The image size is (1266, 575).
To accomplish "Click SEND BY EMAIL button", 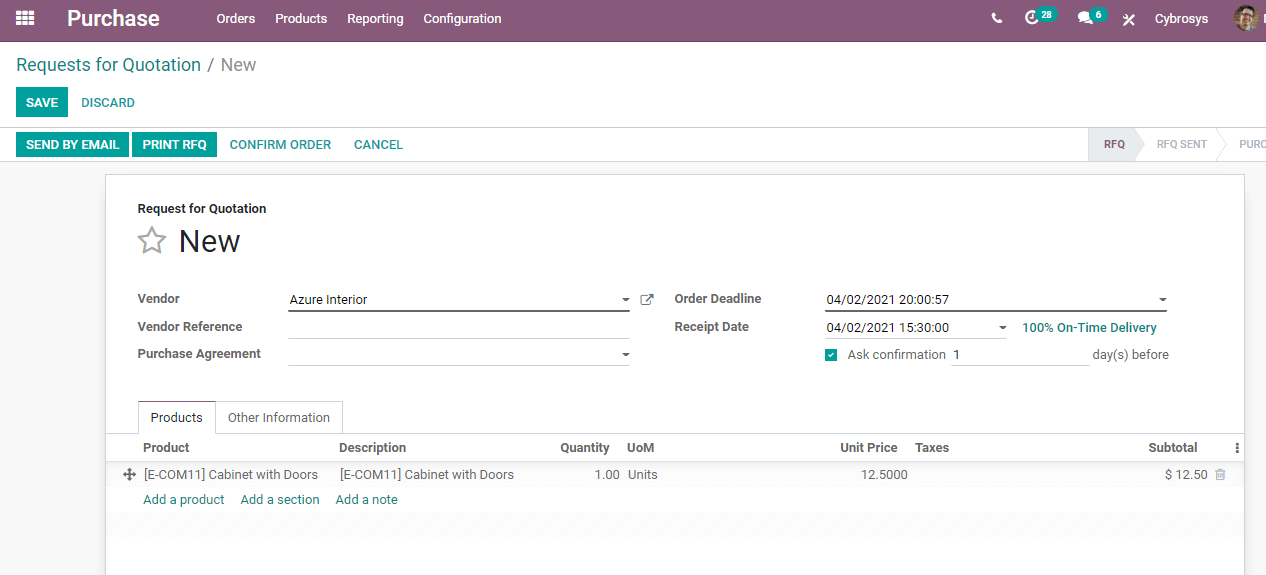I will (x=72, y=145).
